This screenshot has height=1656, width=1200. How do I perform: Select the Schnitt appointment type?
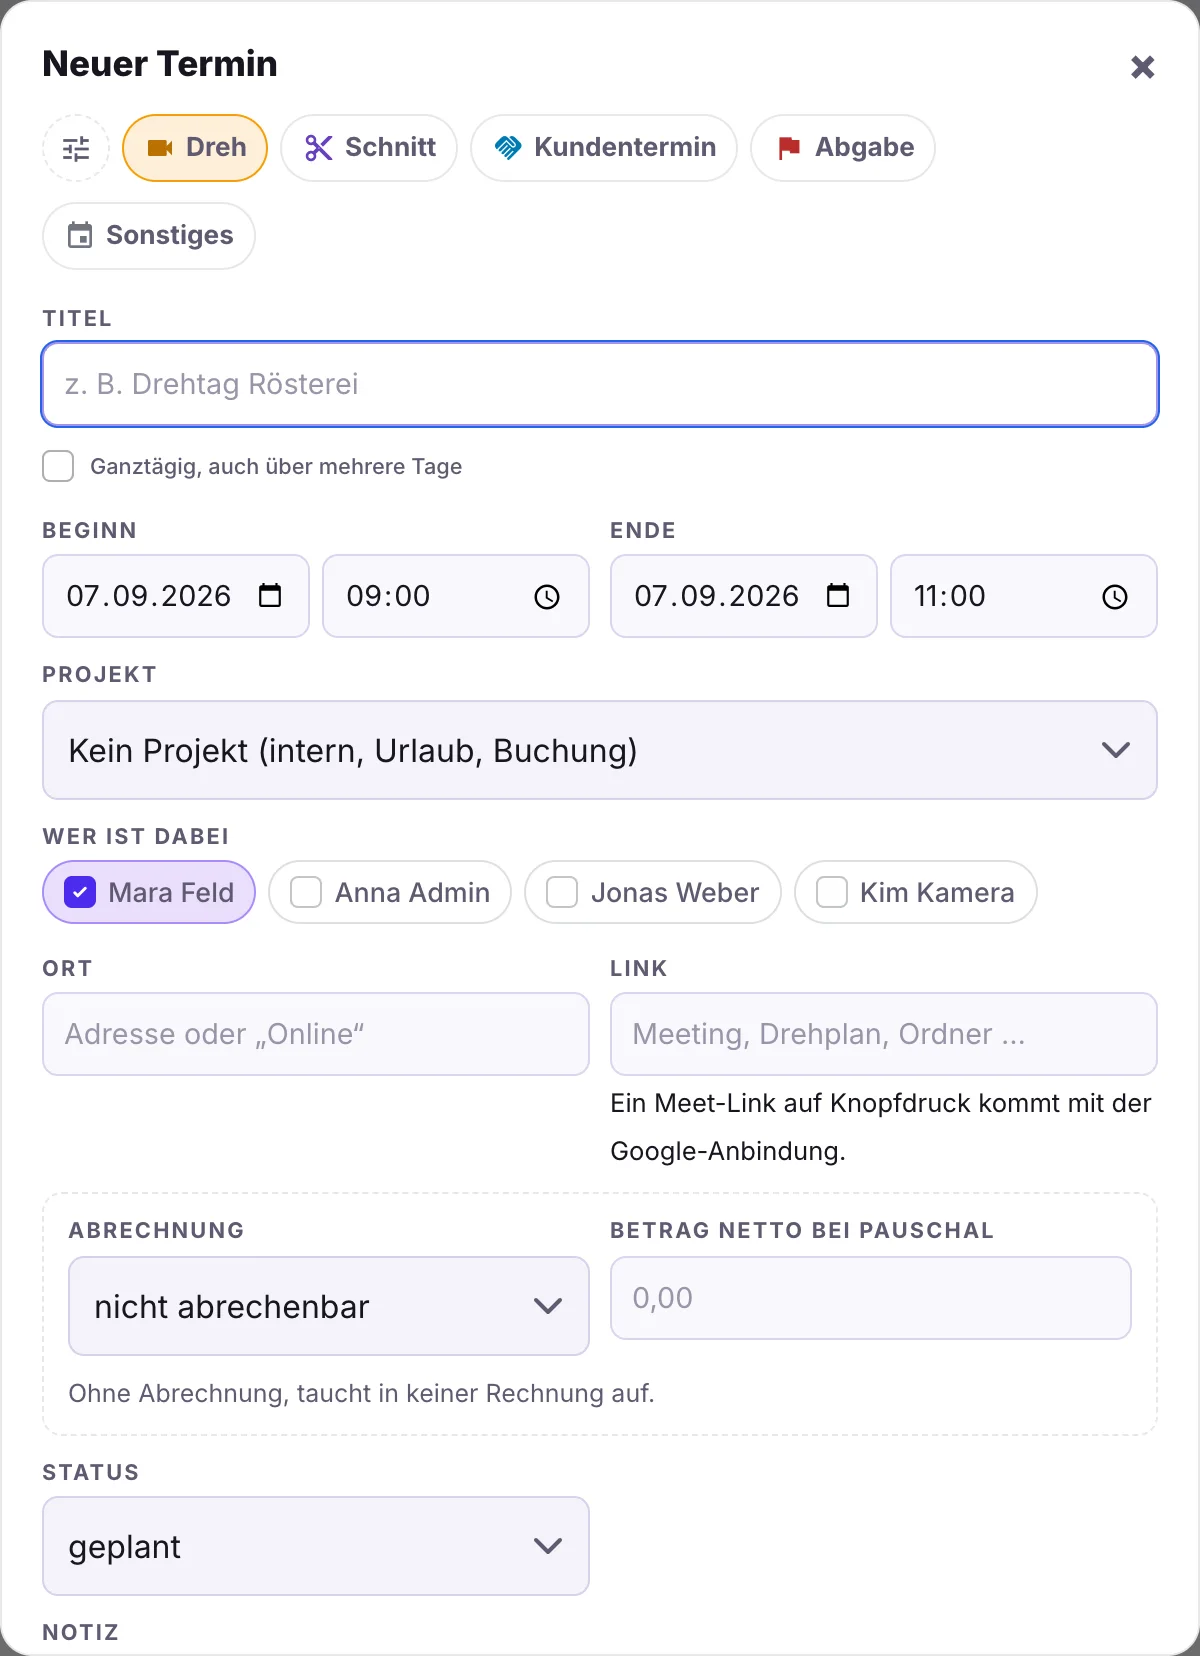[369, 148]
